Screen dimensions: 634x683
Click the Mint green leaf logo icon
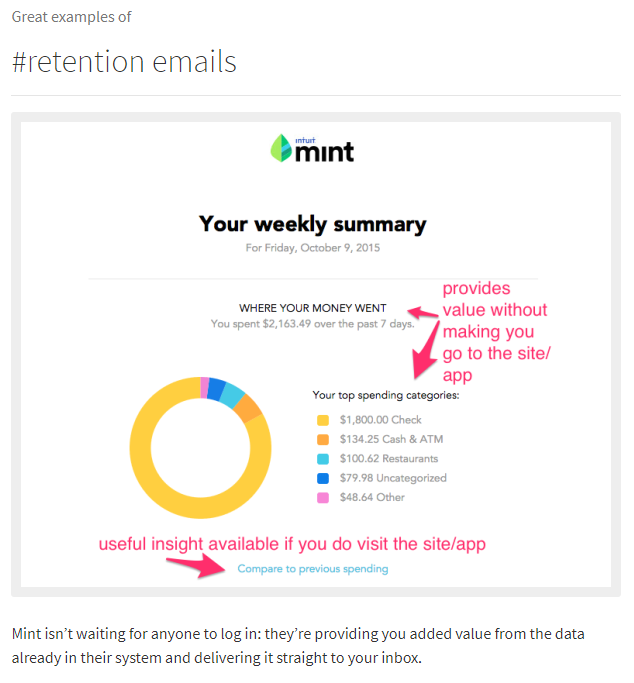(281, 148)
